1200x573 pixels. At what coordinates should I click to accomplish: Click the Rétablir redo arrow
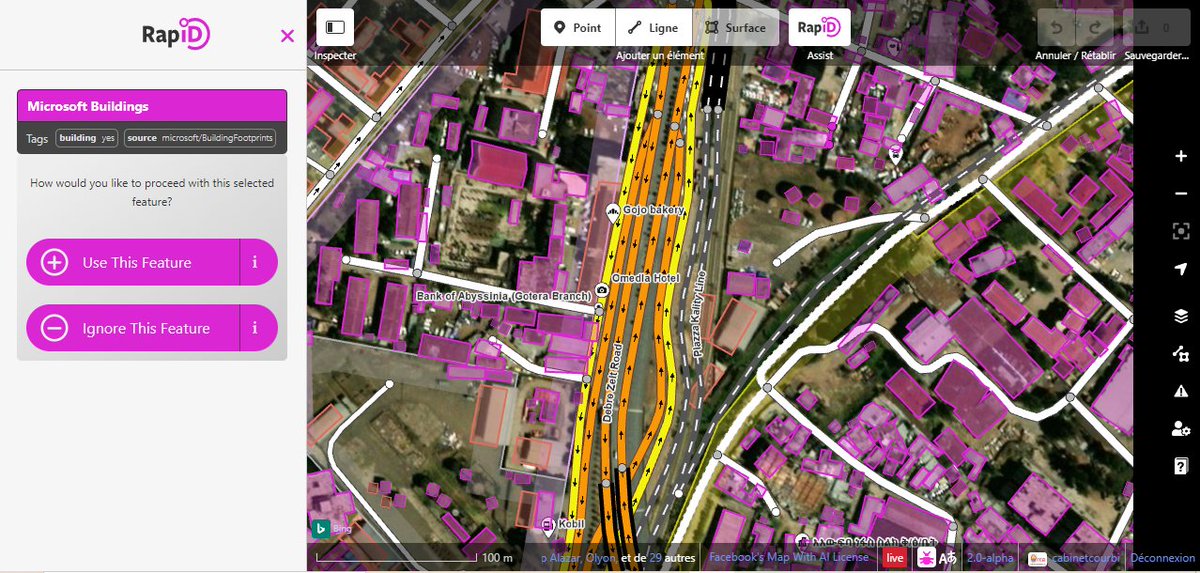pyautogui.click(x=1095, y=28)
